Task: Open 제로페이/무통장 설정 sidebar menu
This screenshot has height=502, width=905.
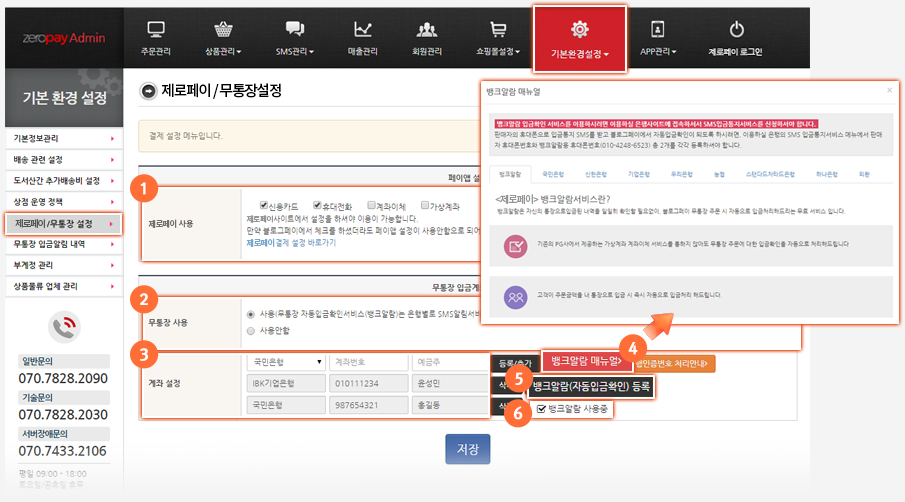Action: point(63,224)
